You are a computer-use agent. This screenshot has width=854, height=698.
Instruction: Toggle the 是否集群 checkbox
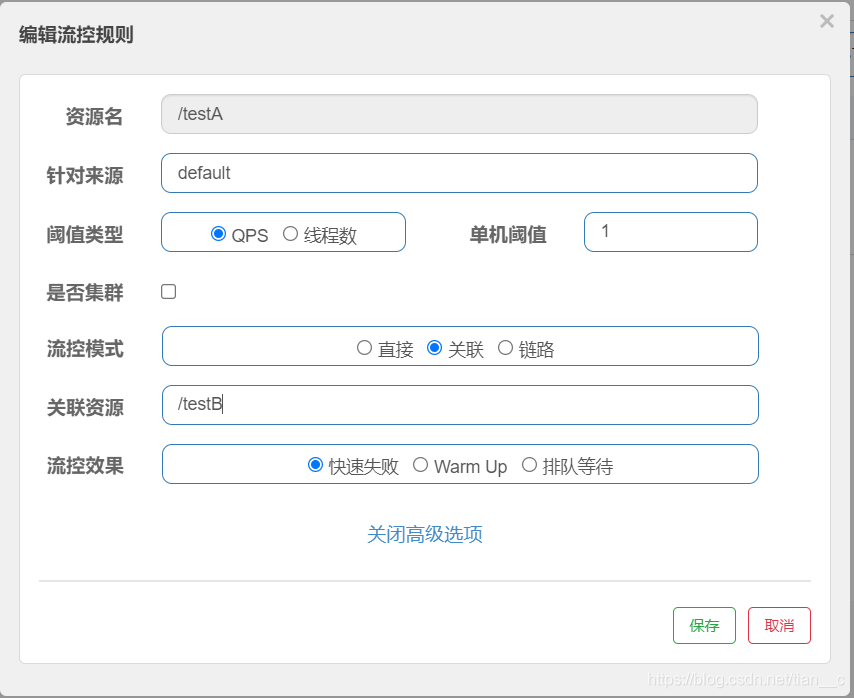coord(169,292)
